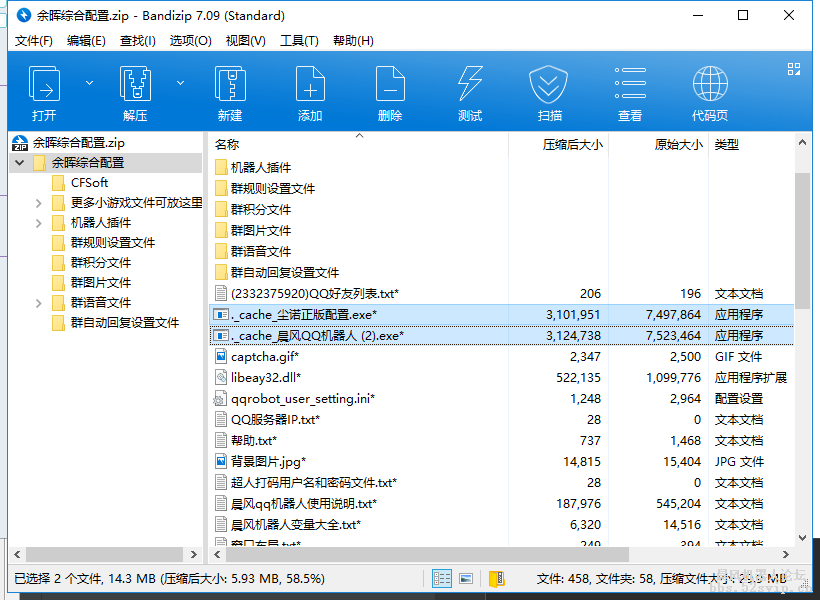Open dropdown arrow next to 打开
Image resolution: width=820 pixels, height=600 pixels.
[89, 83]
